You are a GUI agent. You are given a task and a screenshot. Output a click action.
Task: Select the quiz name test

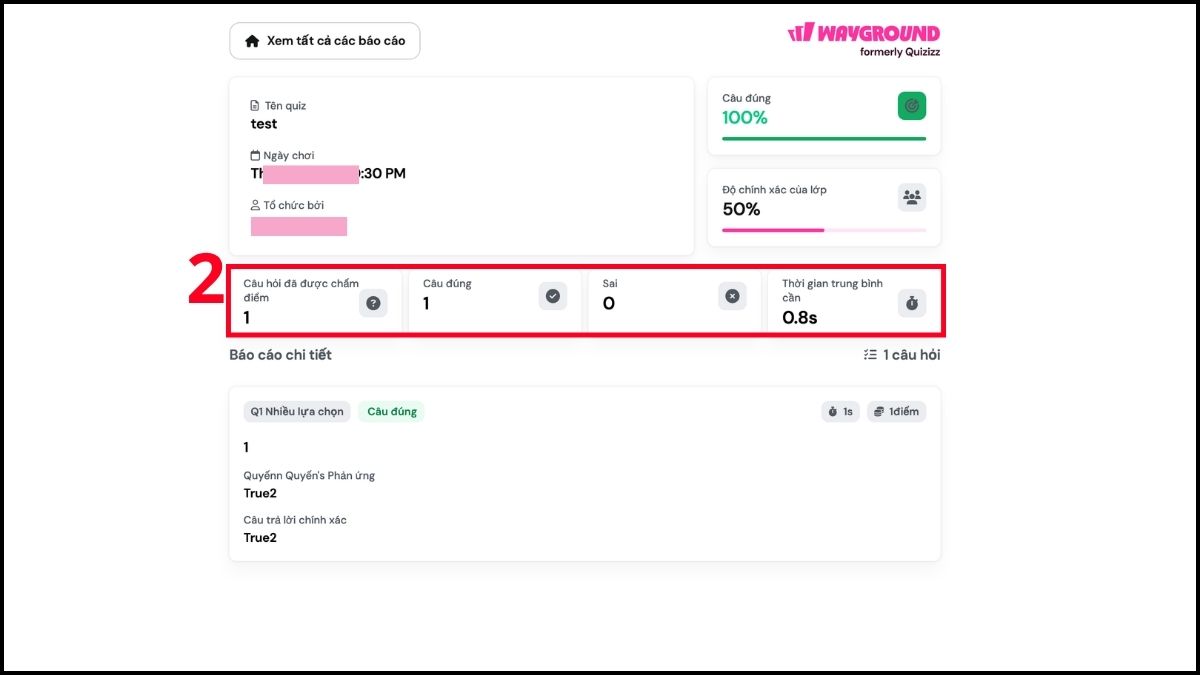pos(264,124)
